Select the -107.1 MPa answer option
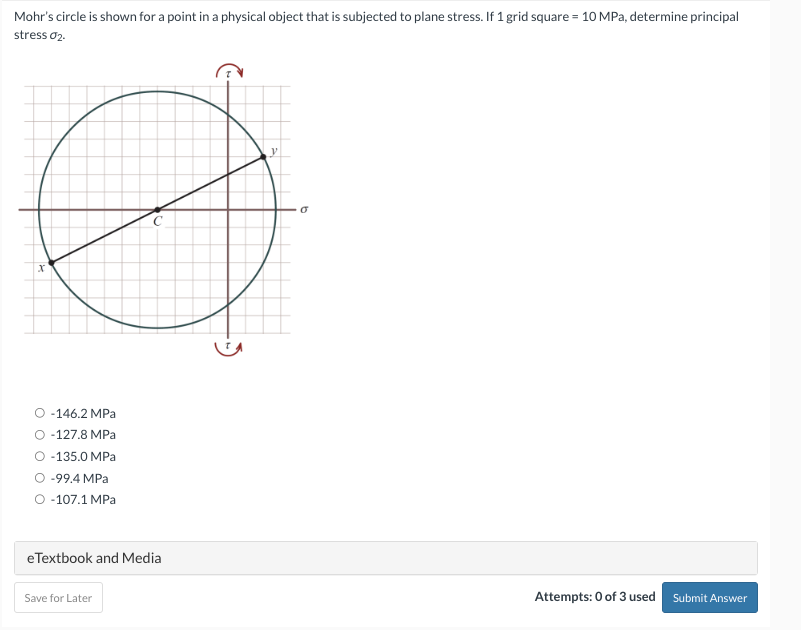This screenshot has width=801, height=630. point(39,498)
